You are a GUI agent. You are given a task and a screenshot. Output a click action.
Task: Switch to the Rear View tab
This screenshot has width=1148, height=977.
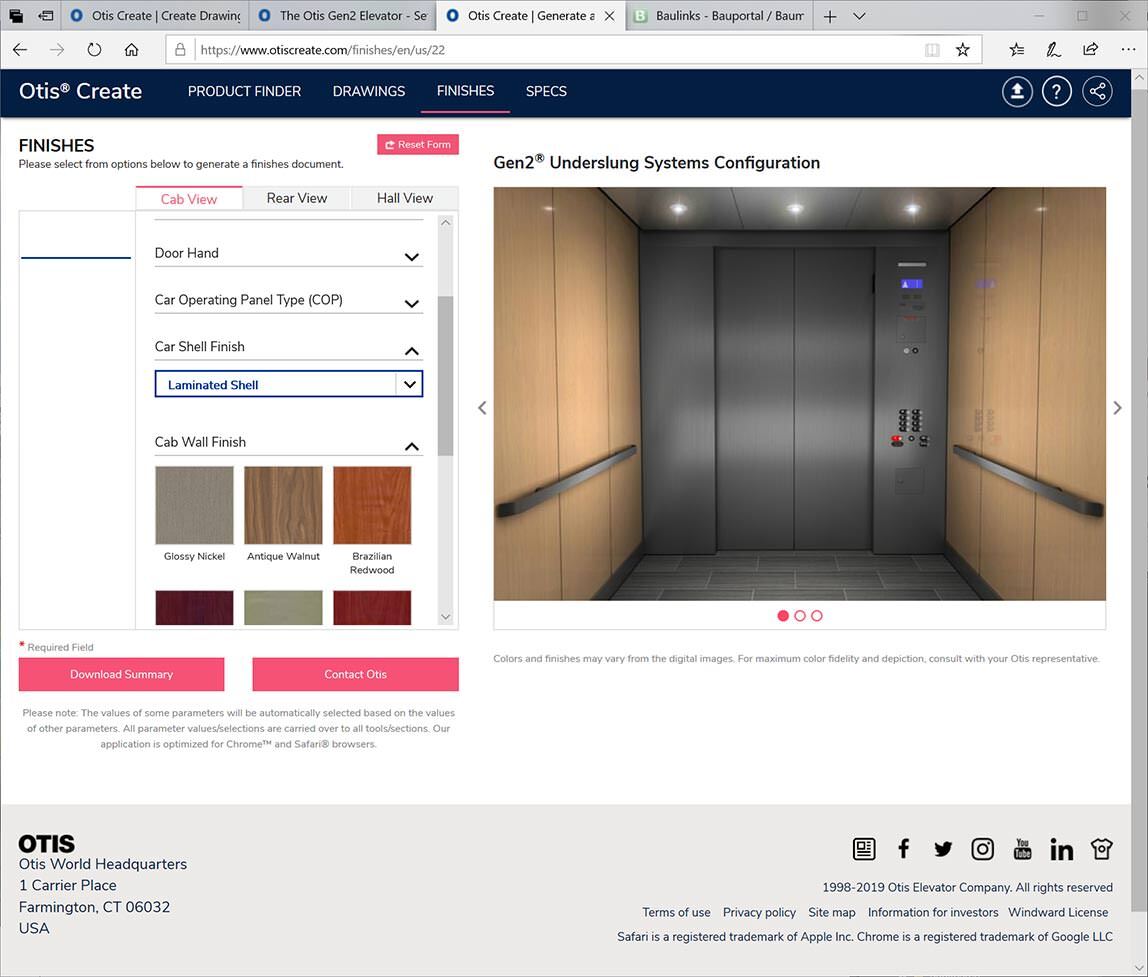point(297,198)
